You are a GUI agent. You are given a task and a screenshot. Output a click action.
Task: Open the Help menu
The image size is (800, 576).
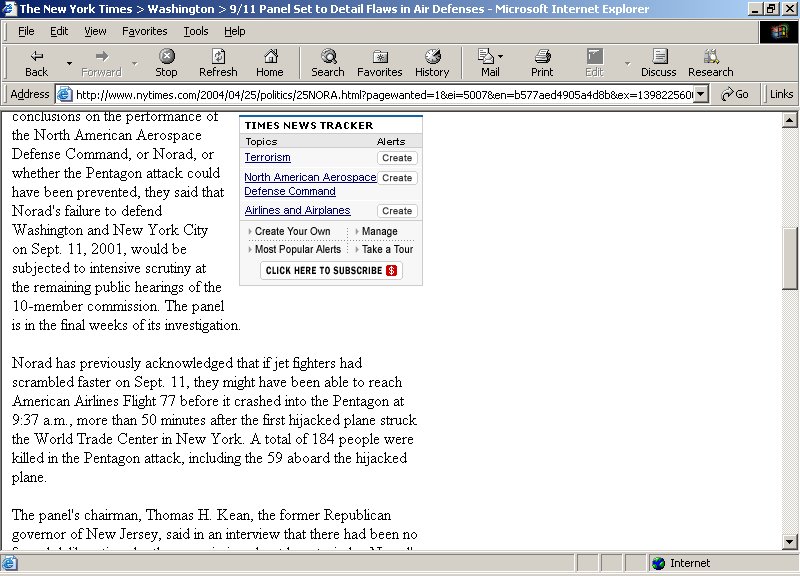(235, 32)
